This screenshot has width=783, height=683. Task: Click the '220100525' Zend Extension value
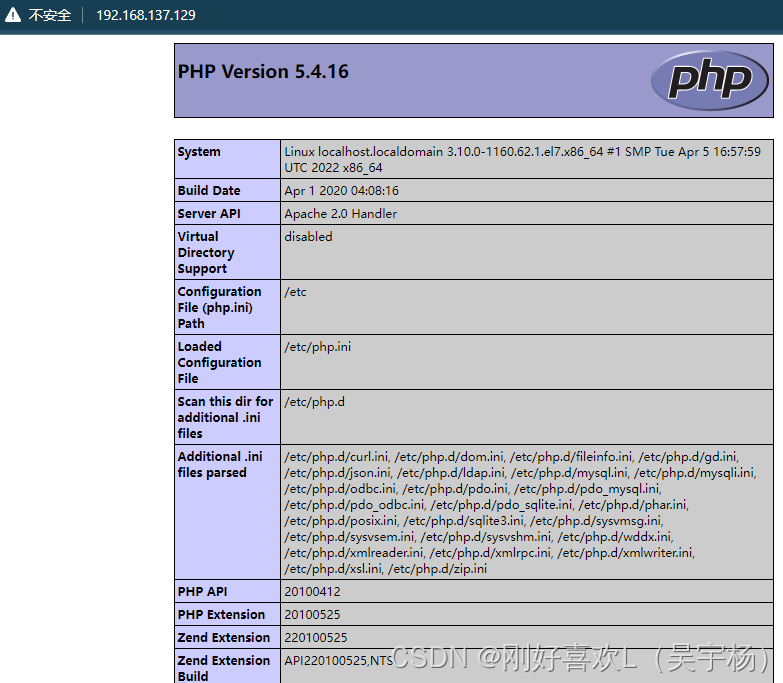pyautogui.click(x=316, y=637)
